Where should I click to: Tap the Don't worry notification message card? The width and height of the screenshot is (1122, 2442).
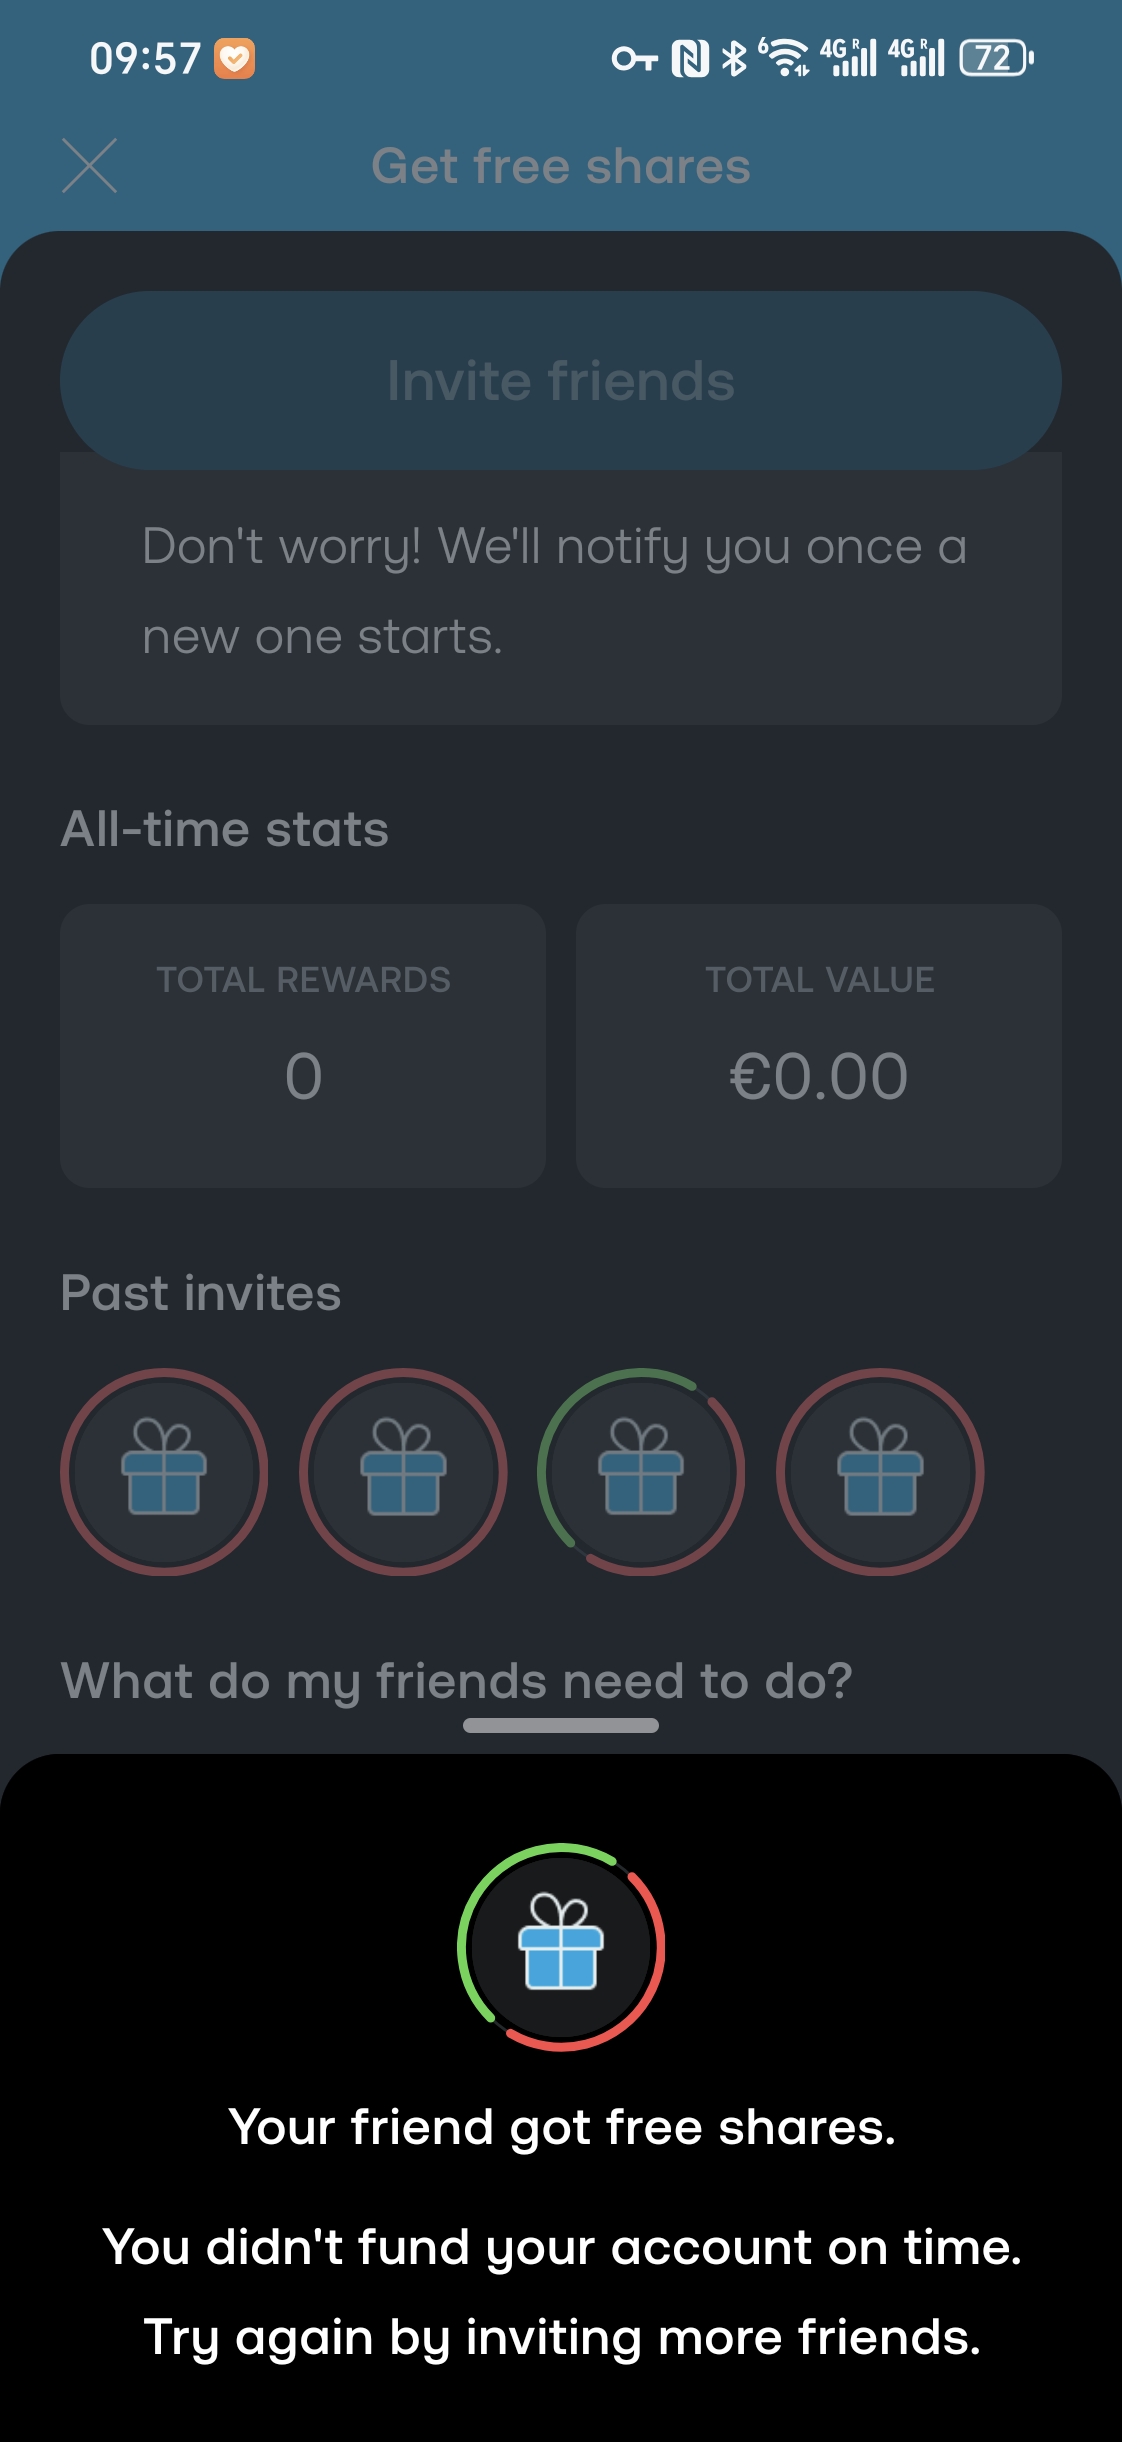pos(561,590)
